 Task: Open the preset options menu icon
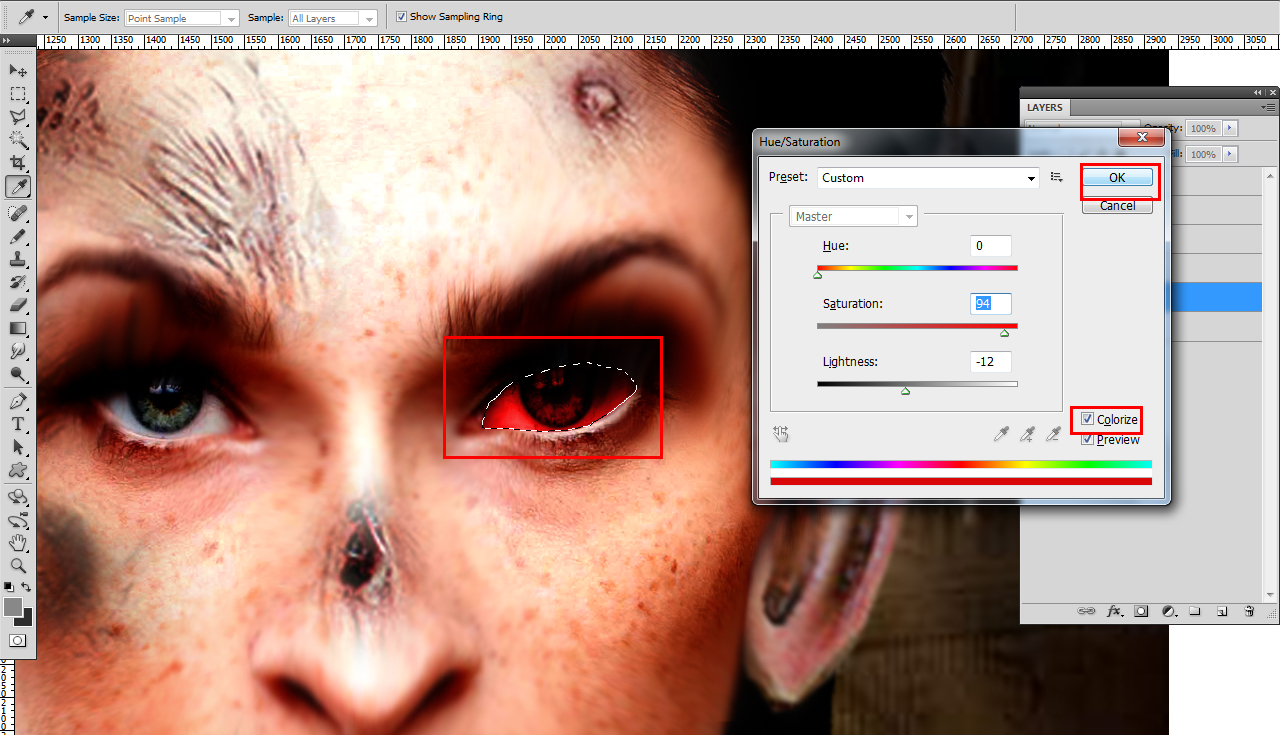coord(1057,177)
